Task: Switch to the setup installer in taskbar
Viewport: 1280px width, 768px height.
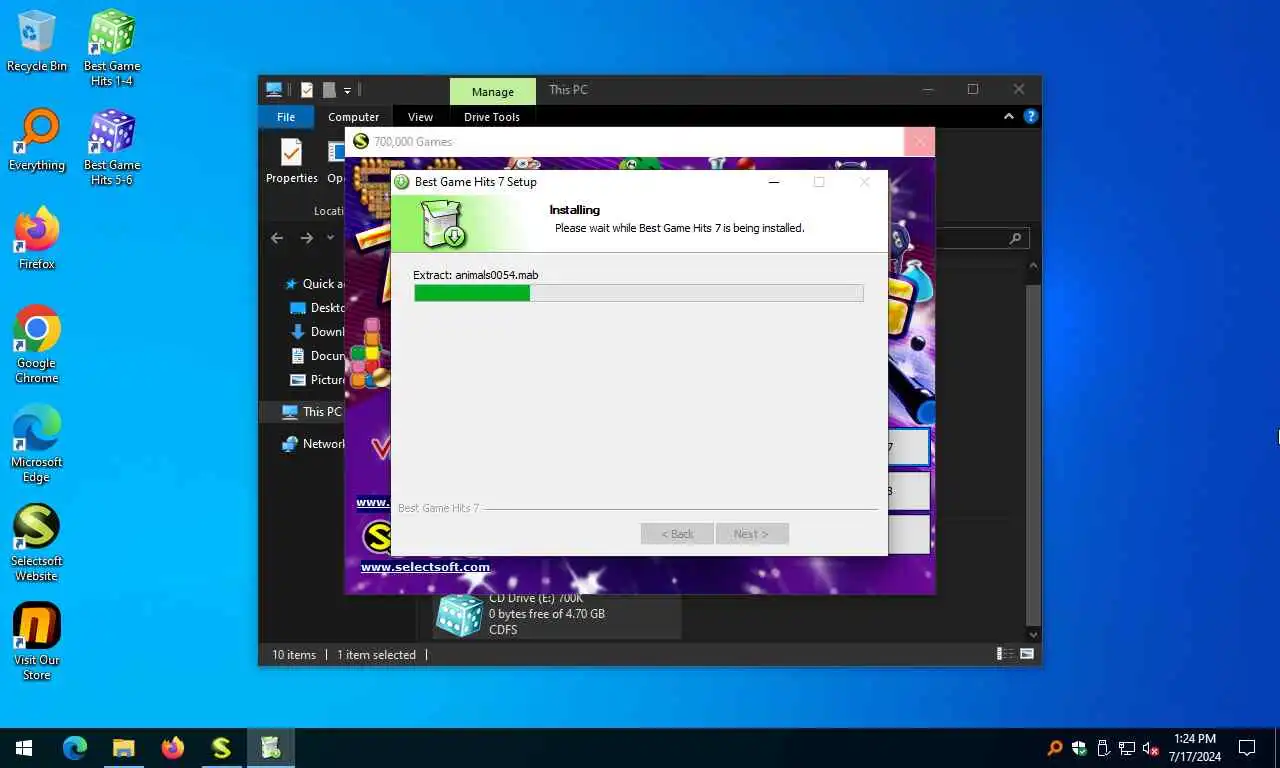Action: point(270,747)
